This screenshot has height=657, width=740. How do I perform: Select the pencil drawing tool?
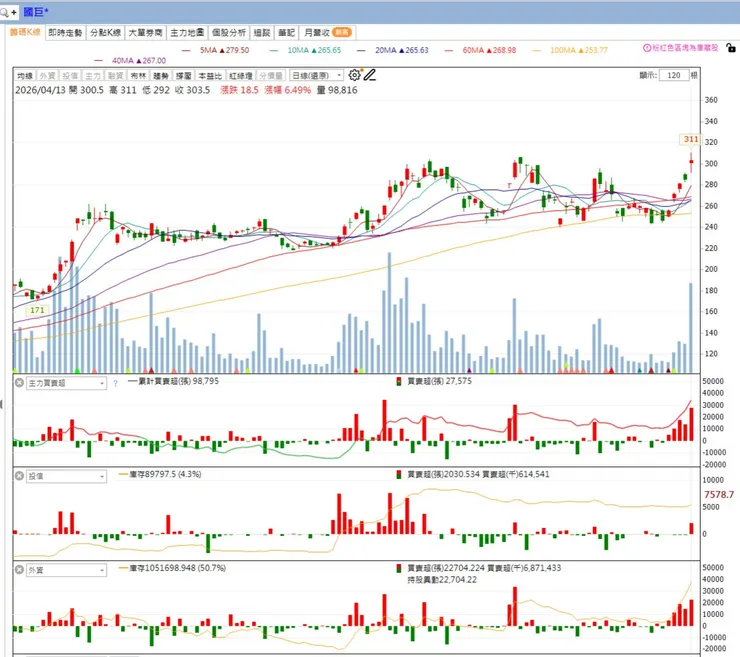(370, 75)
